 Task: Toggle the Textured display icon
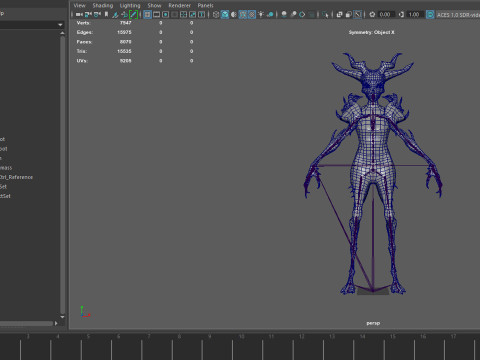252,14
